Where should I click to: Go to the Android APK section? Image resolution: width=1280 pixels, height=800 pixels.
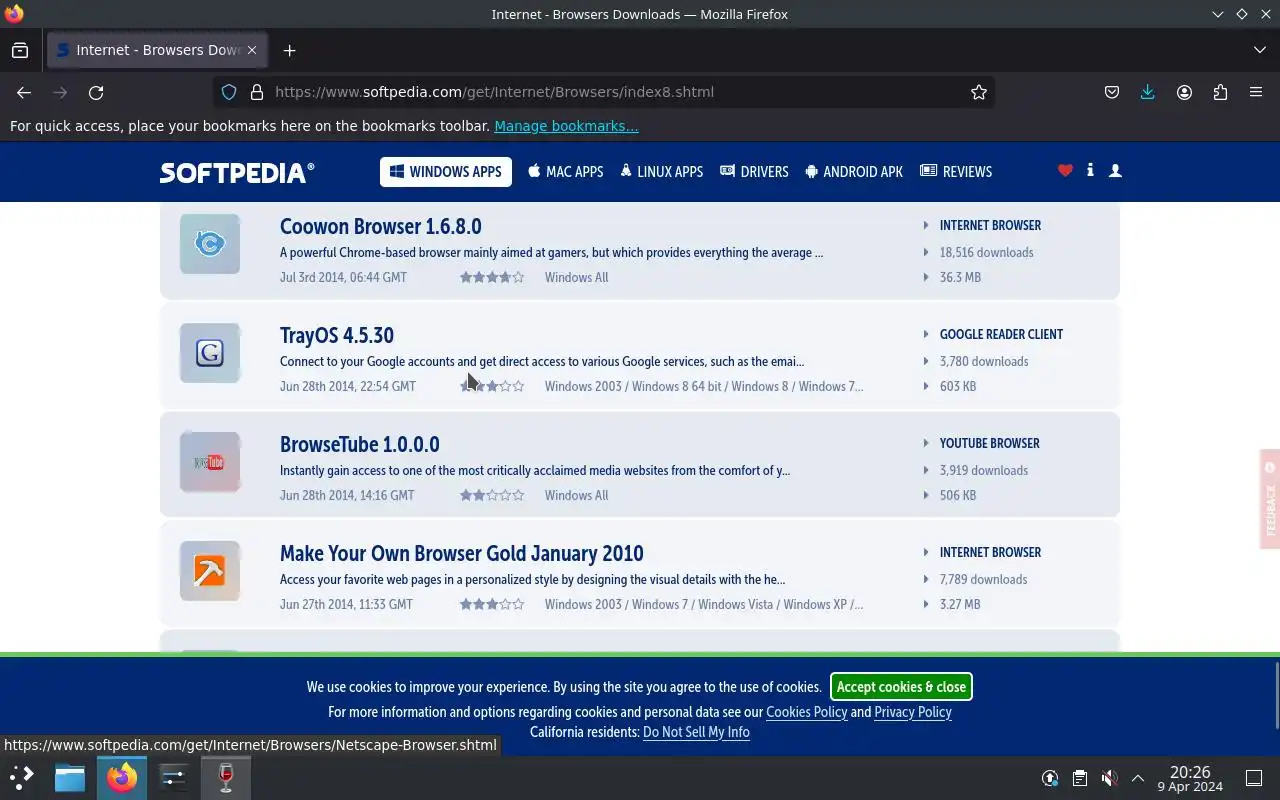pyautogui.click(x=854, y=172)
